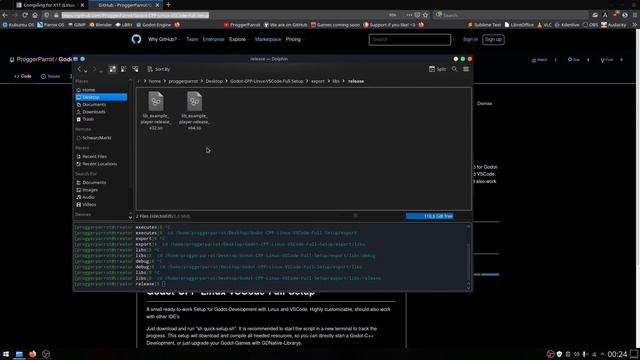This screenshot has width=640, height=360.
Task: Adjust the Dolphin zoom slider in status bar
Action: (x=356, y=216)
